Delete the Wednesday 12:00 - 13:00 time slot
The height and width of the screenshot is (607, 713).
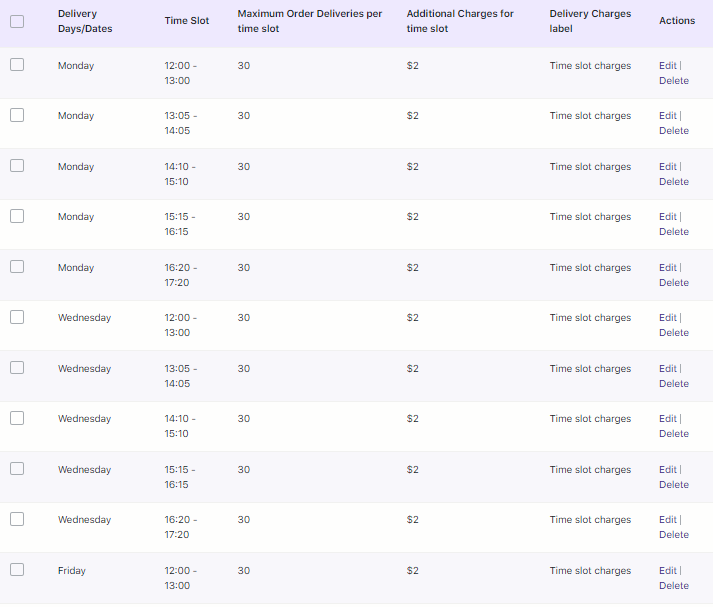point(673,333)
